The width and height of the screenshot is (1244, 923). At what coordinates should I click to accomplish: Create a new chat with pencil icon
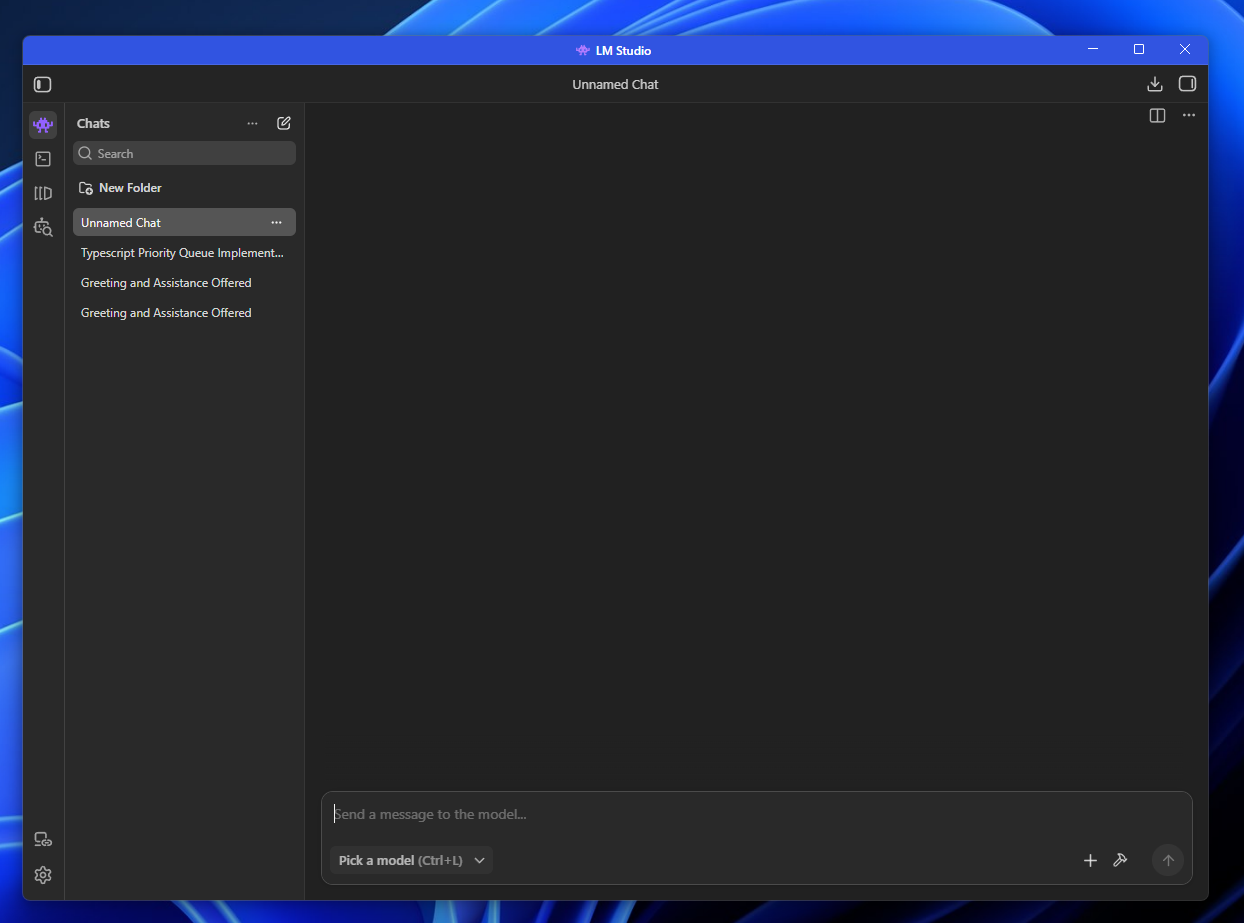coord(284,123)
